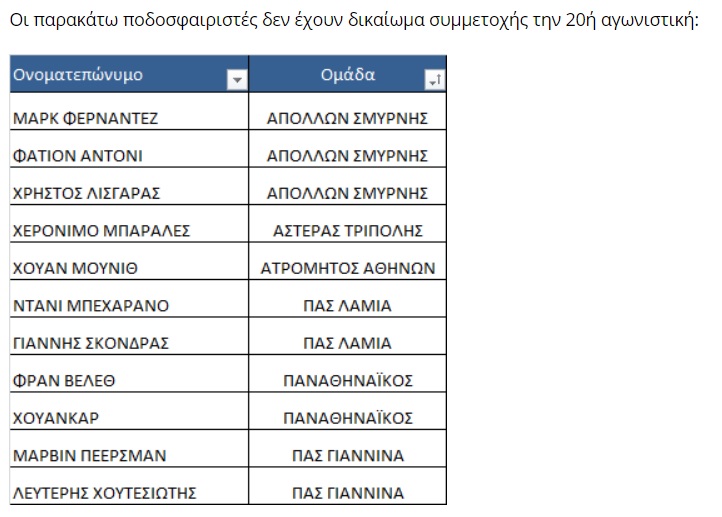The height and width of the screenshot is (517, 722).
Task: Open the Ομάδα column sort dropdown
Action: tap(434, 80)
